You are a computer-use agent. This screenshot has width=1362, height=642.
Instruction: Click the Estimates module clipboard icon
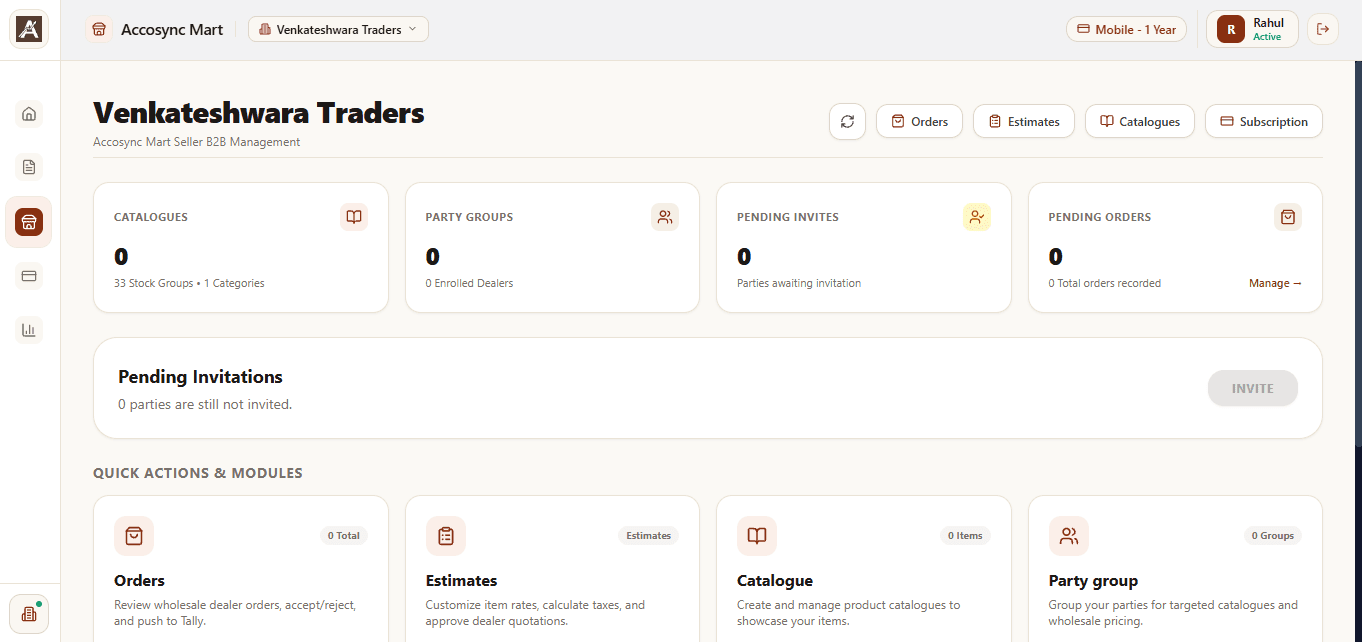446,536
